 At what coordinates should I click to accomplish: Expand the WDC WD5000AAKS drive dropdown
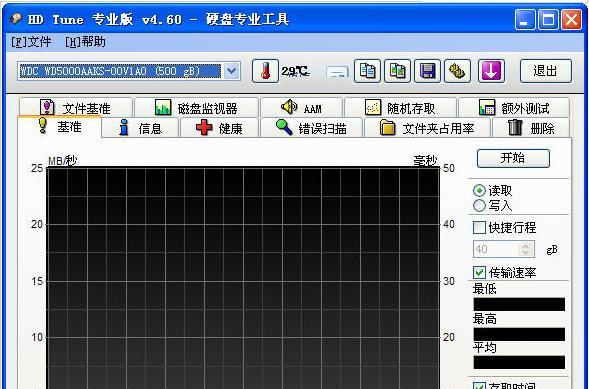(232, 71)
